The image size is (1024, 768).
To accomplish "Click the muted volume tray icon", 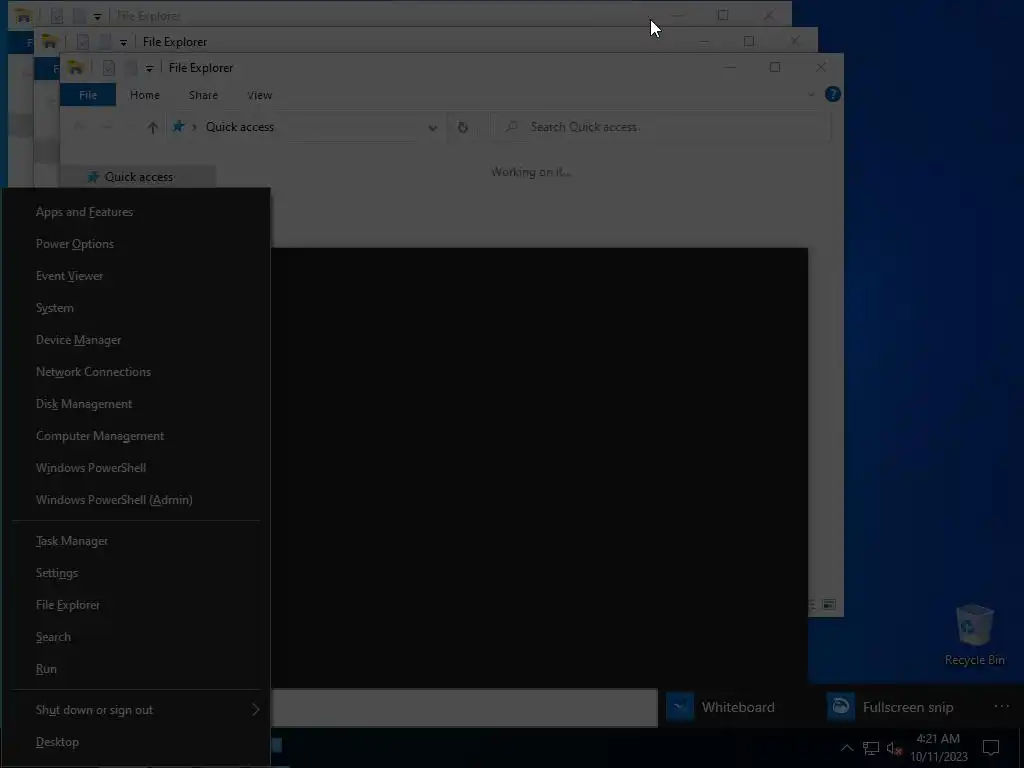I will [x=894, y=748].
